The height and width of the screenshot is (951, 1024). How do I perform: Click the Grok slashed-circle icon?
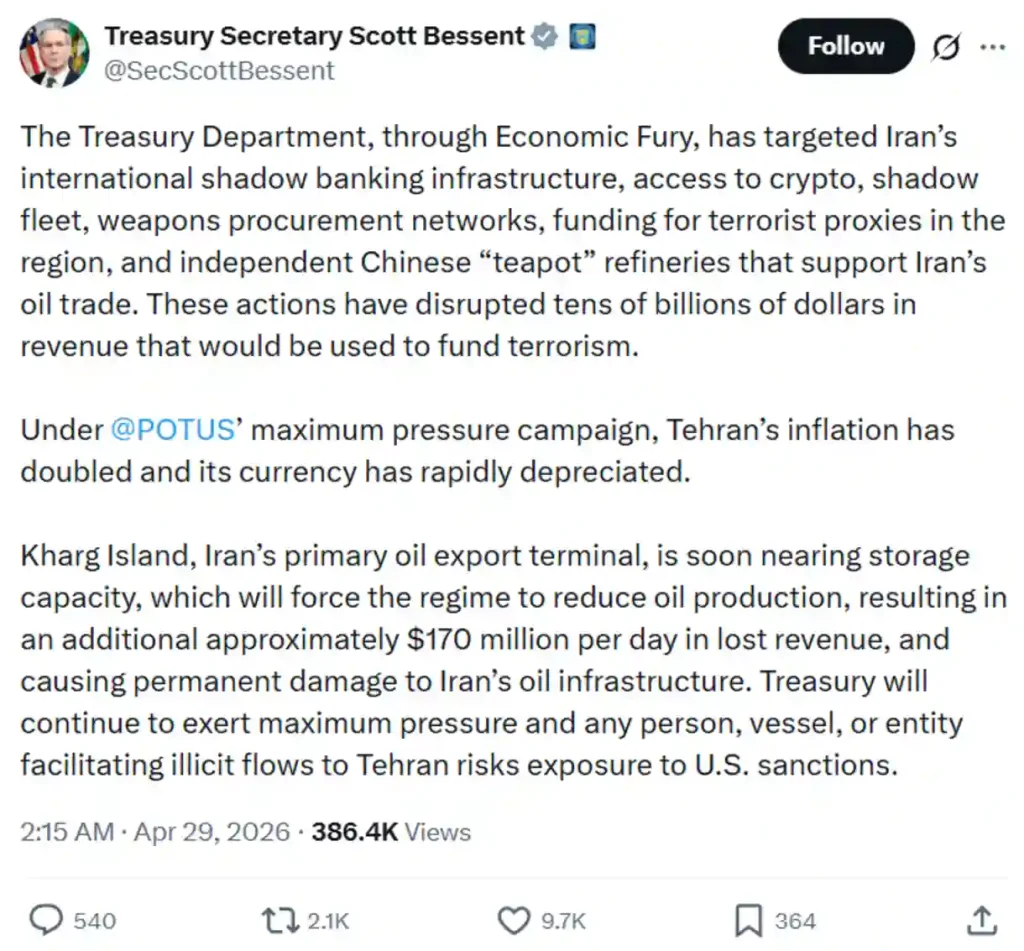coord(945,46)
